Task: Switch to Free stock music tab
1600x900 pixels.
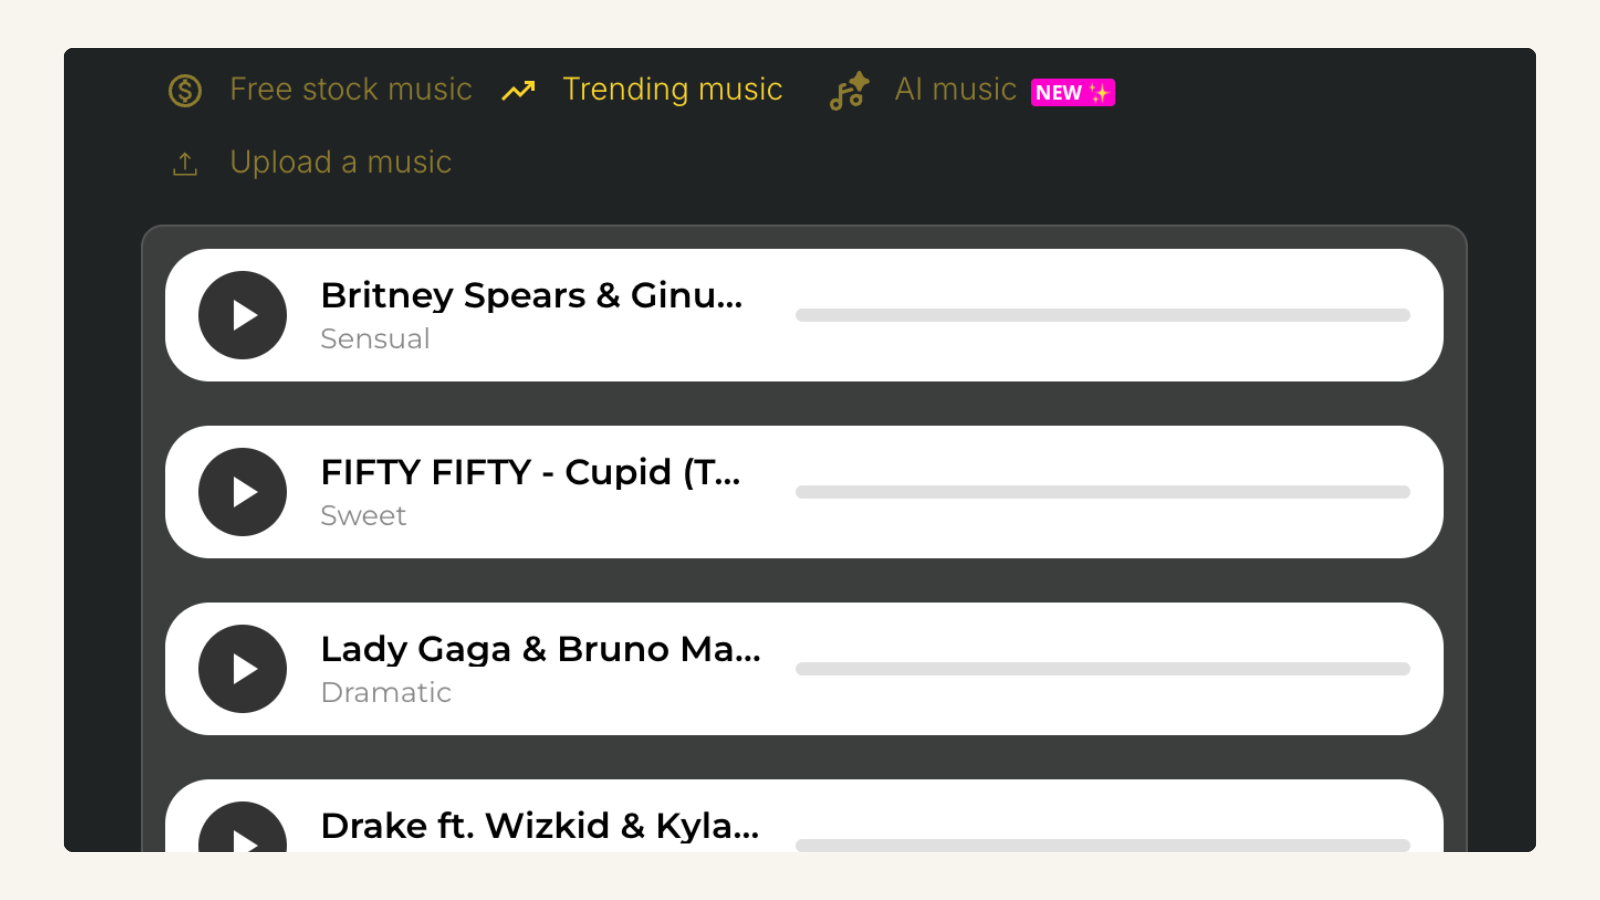Action: (351, 90)
